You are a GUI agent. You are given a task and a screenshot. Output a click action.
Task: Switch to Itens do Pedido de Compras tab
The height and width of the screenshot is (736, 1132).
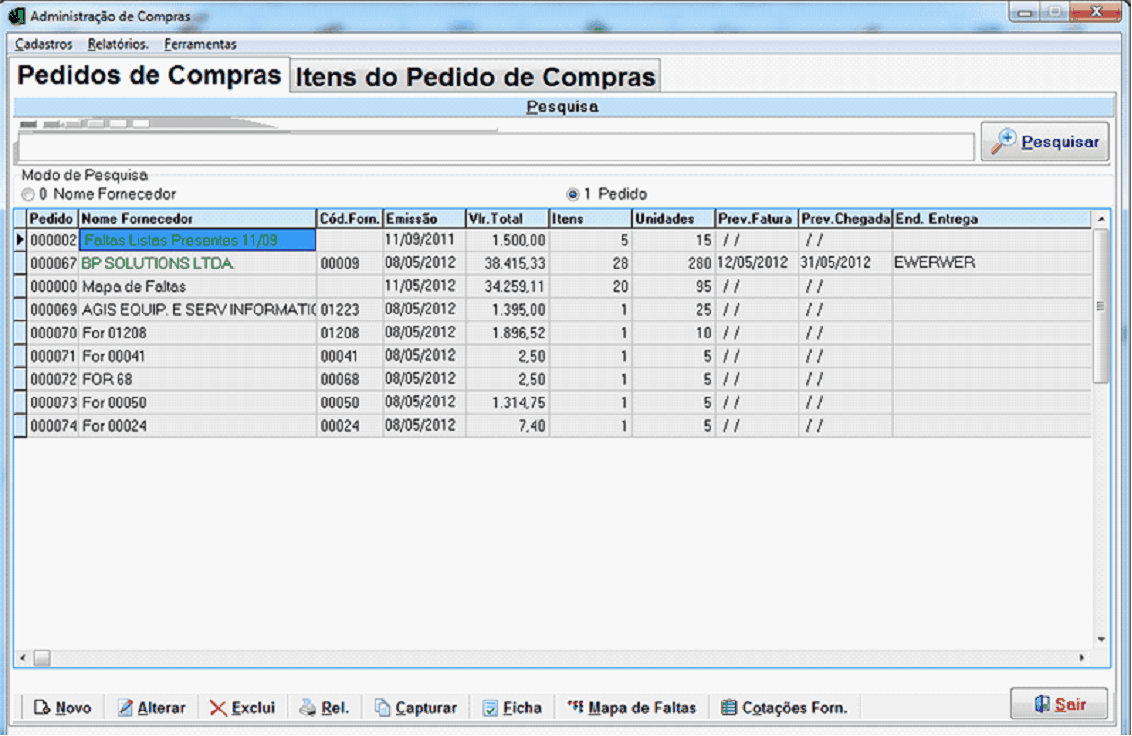pos(476,77)
